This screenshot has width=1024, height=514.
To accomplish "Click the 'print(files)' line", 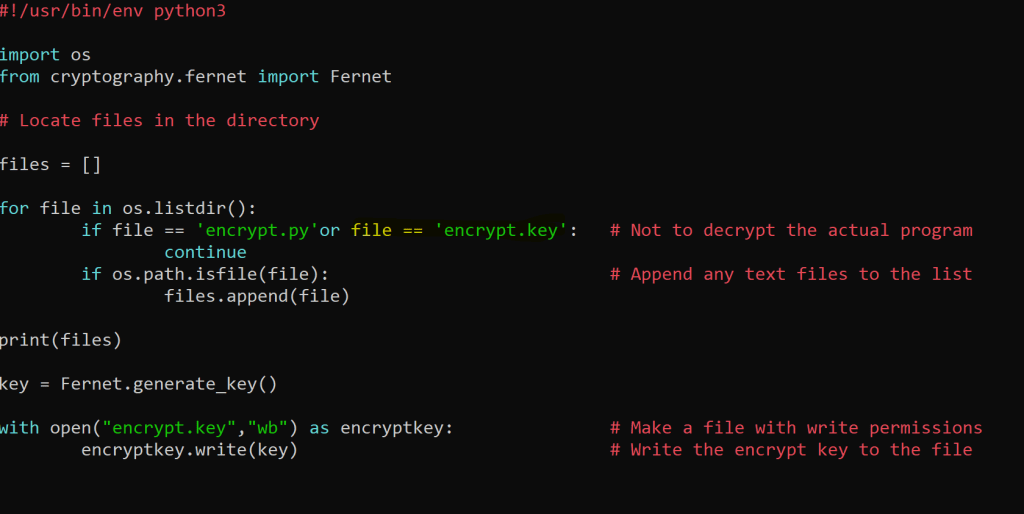I will pyautogui.click(x=60, y=340).
